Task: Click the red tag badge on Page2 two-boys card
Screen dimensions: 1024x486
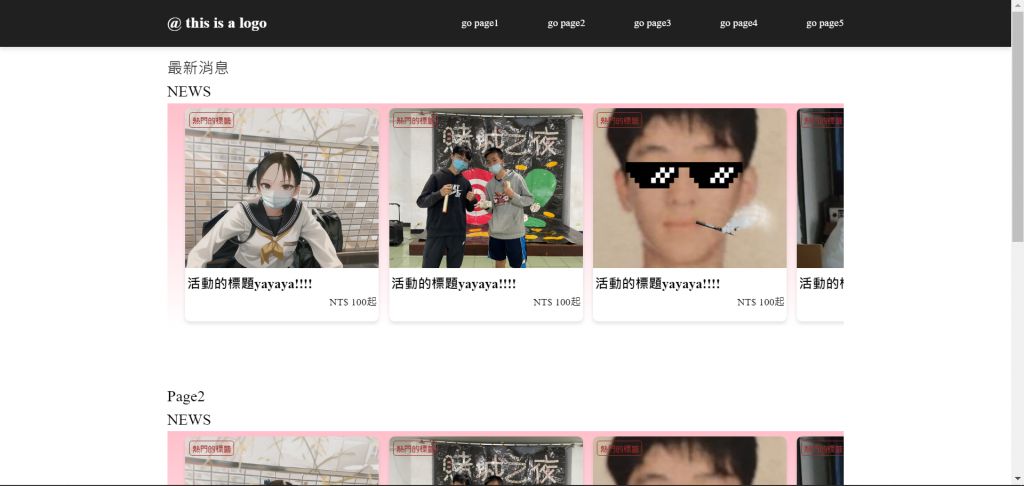Action: pos(415,449)
